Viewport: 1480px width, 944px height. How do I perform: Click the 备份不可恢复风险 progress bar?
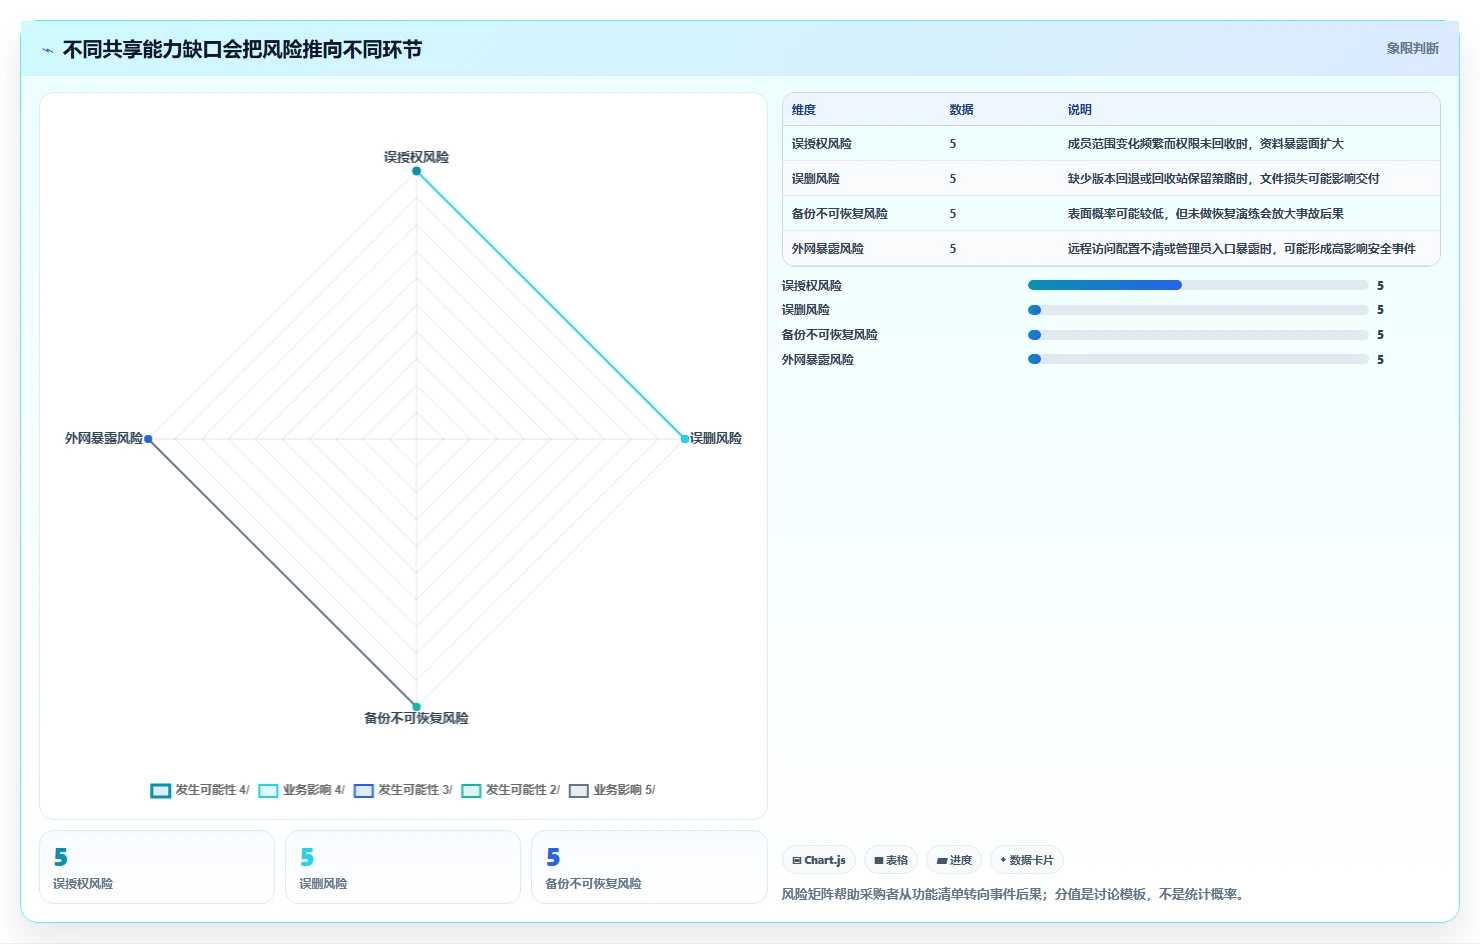point(1198,335)
